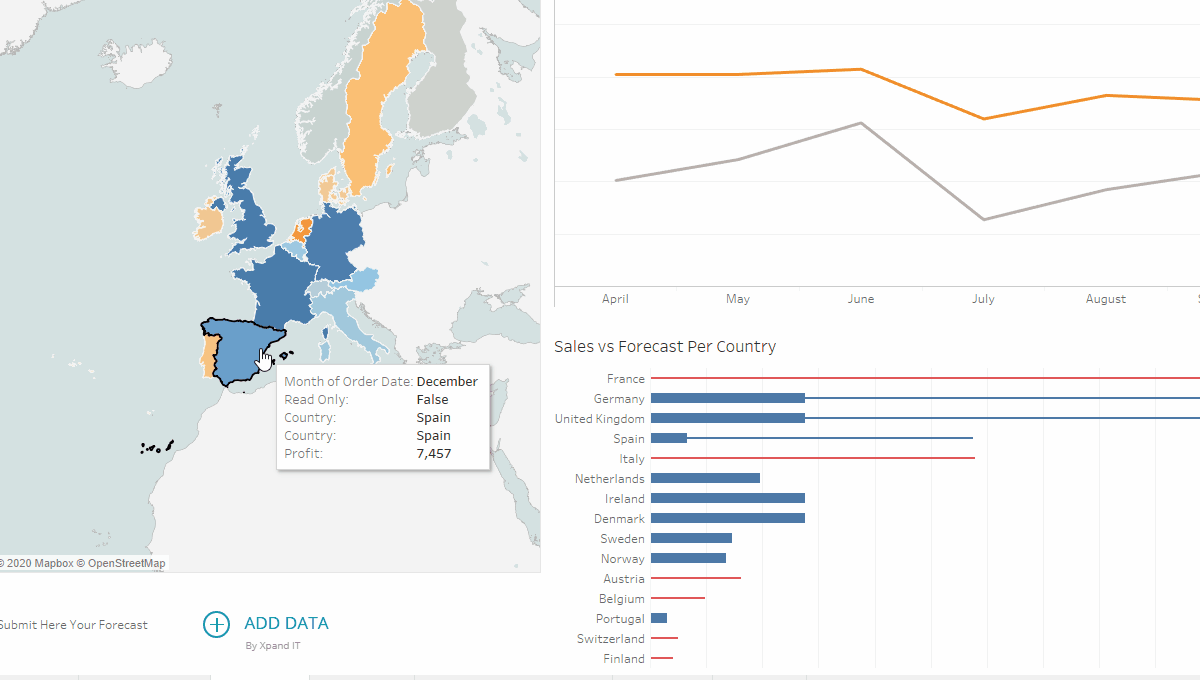
Task: Click the Sales vs Forecast Per Country title
Action: point(666,346)
